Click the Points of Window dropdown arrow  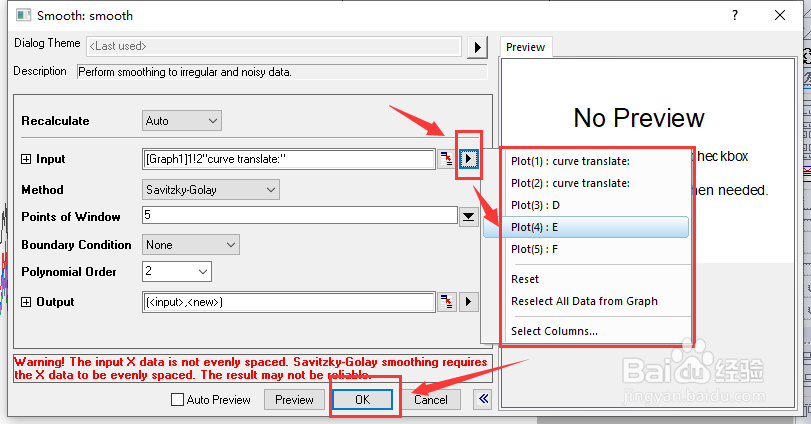(469, 217)
